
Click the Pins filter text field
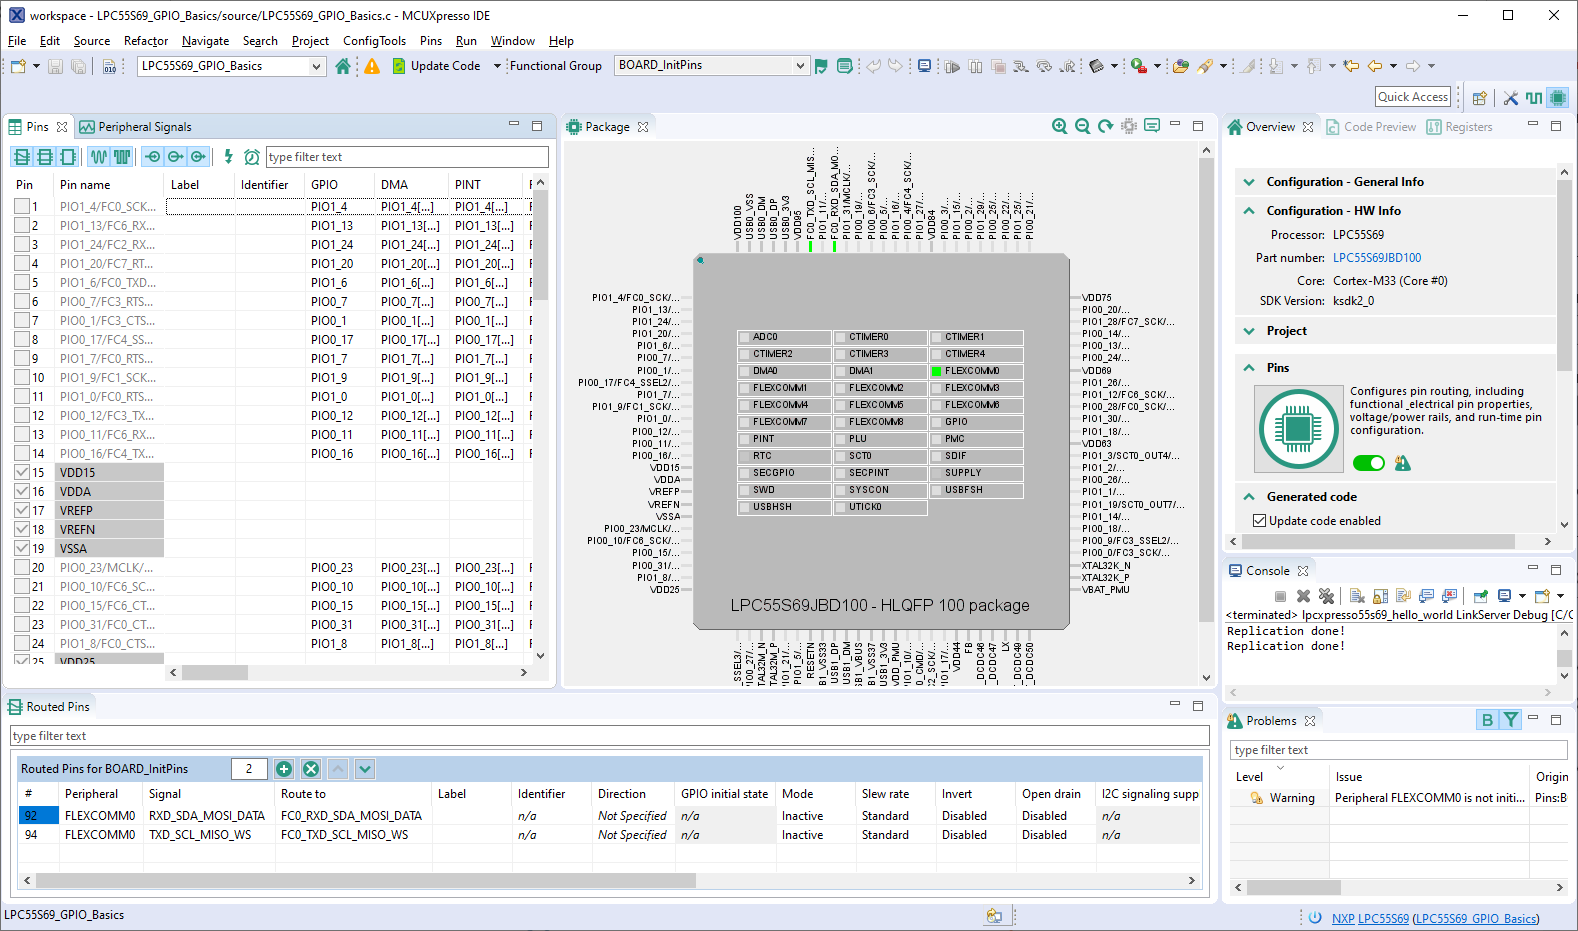coord(406,157)
